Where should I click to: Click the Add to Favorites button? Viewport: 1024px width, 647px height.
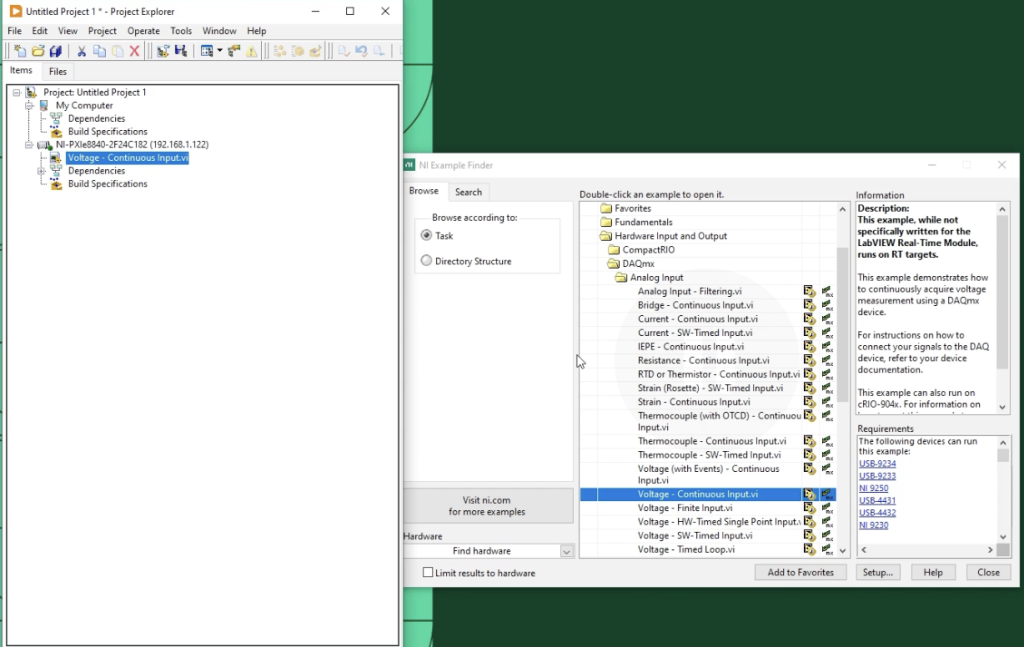click(x=801, y=573)
